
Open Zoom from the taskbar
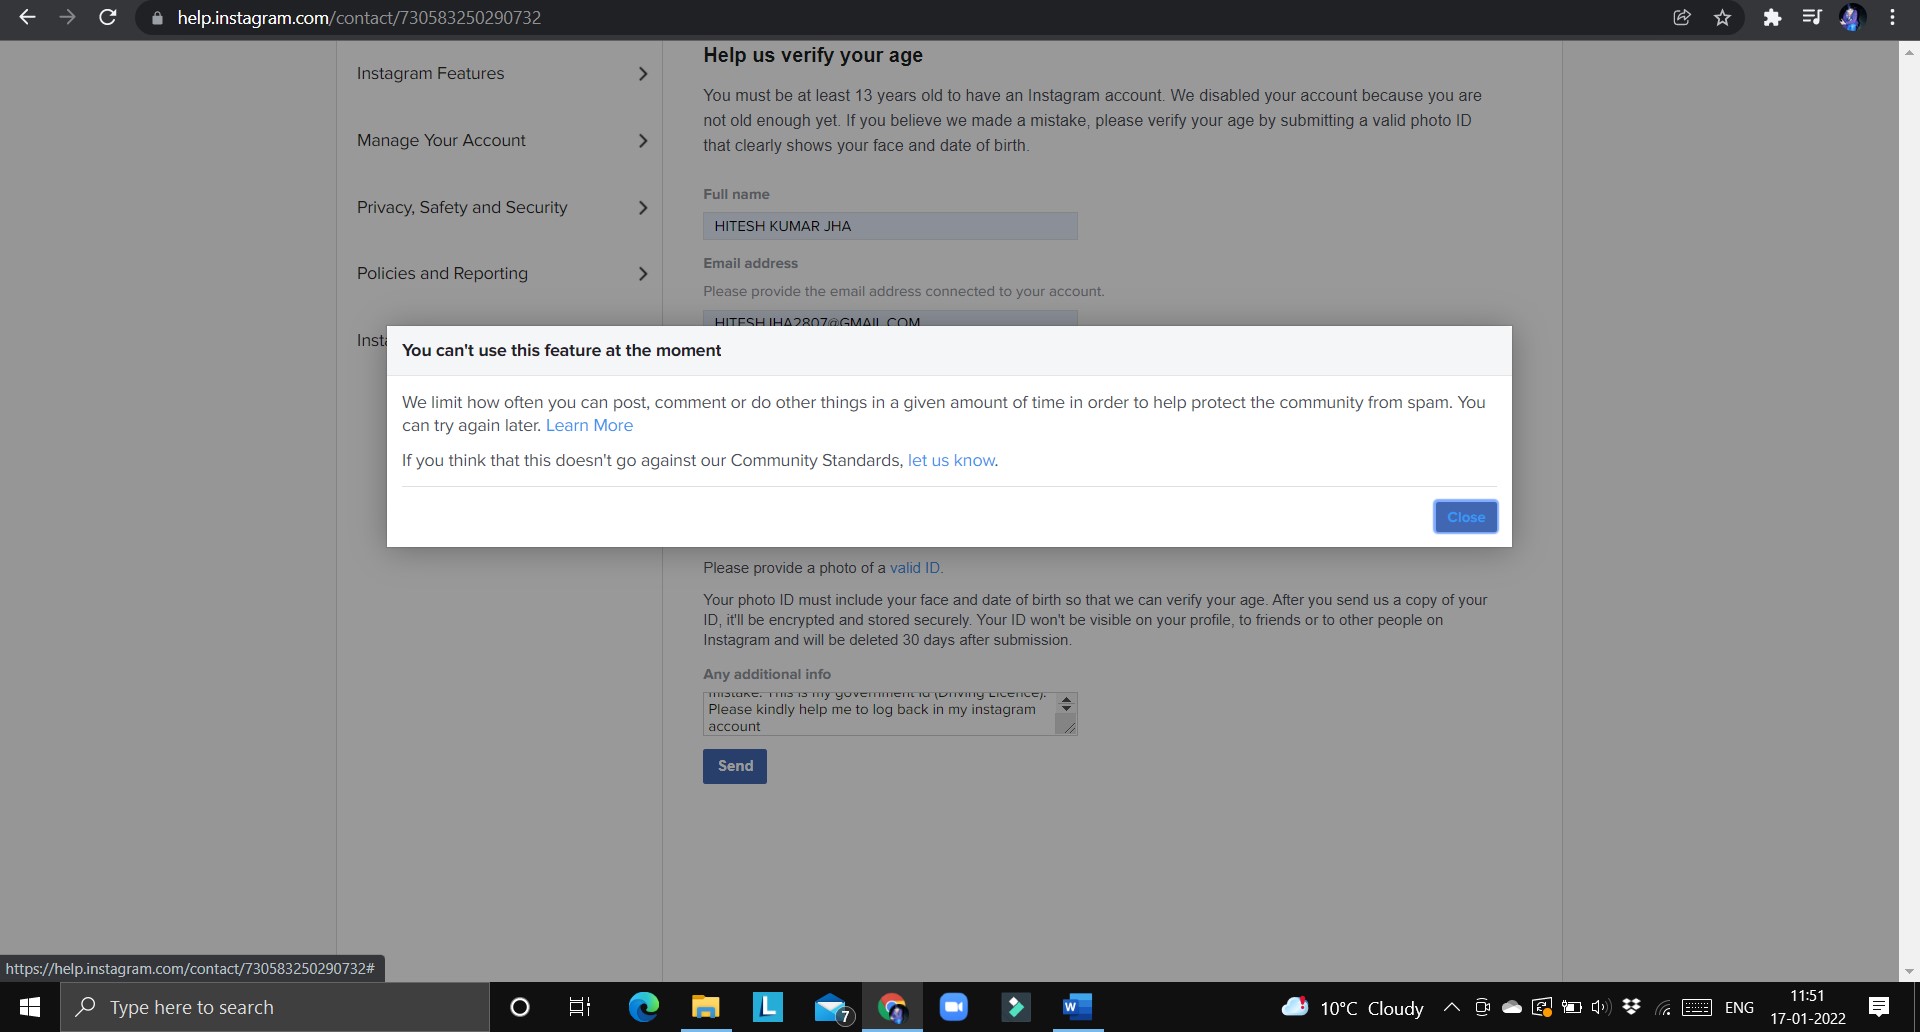955,1007
